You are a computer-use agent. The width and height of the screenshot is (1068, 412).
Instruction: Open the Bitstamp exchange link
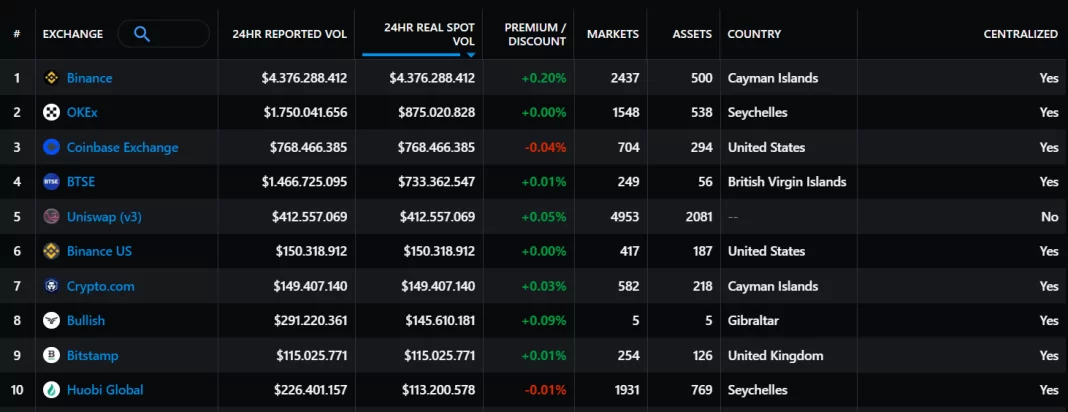click(x=93, y=355)
